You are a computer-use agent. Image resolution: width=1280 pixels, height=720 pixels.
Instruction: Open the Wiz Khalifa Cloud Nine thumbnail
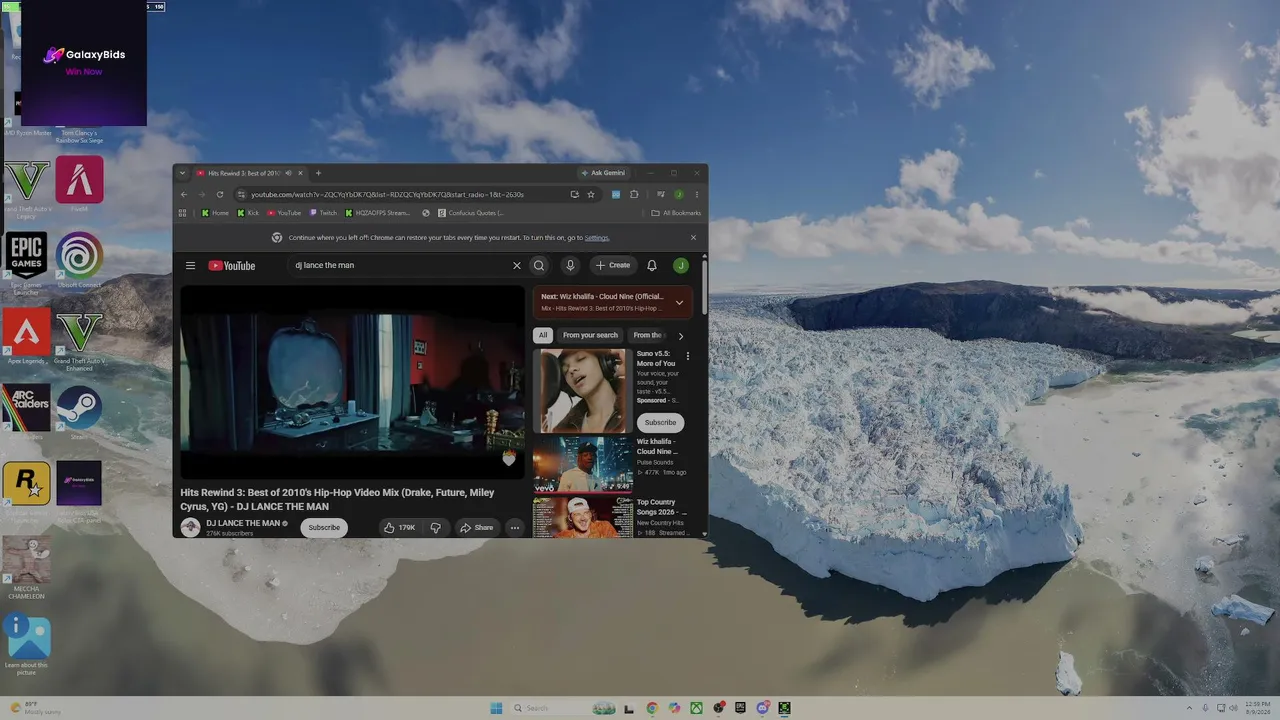582,464
